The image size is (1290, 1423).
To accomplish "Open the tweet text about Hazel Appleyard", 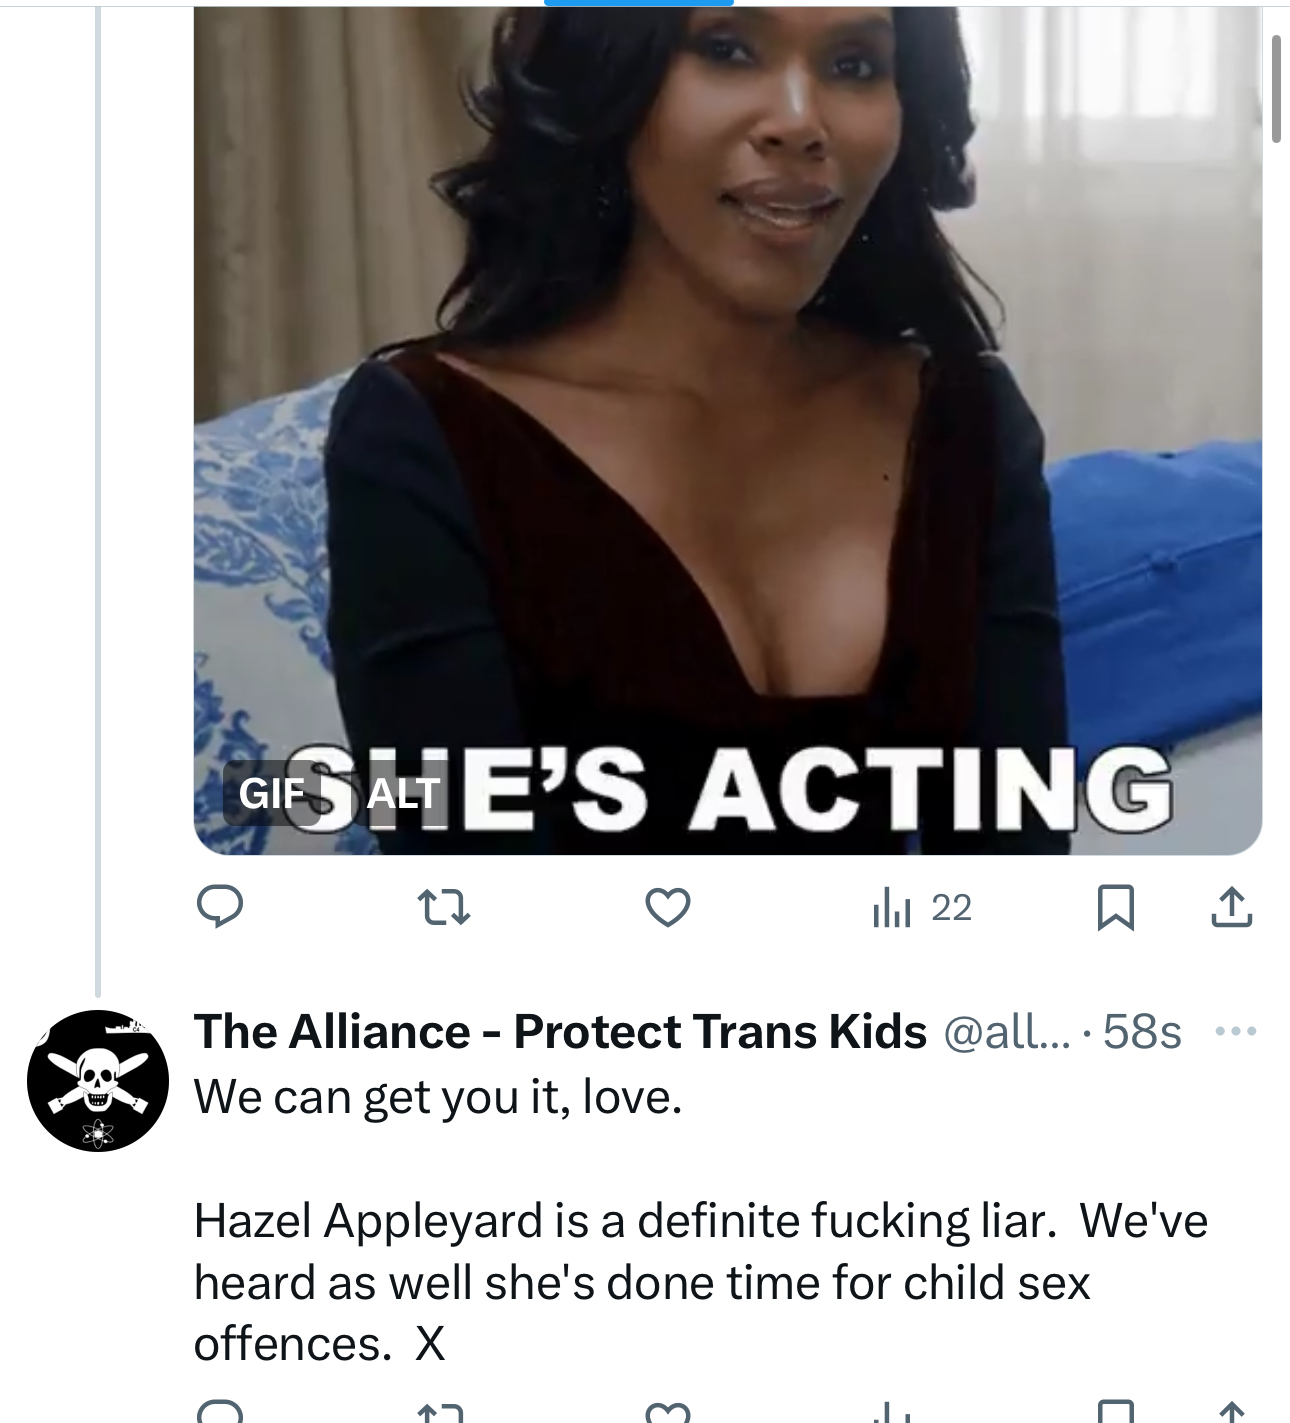I will click(x=700, y=1281).
